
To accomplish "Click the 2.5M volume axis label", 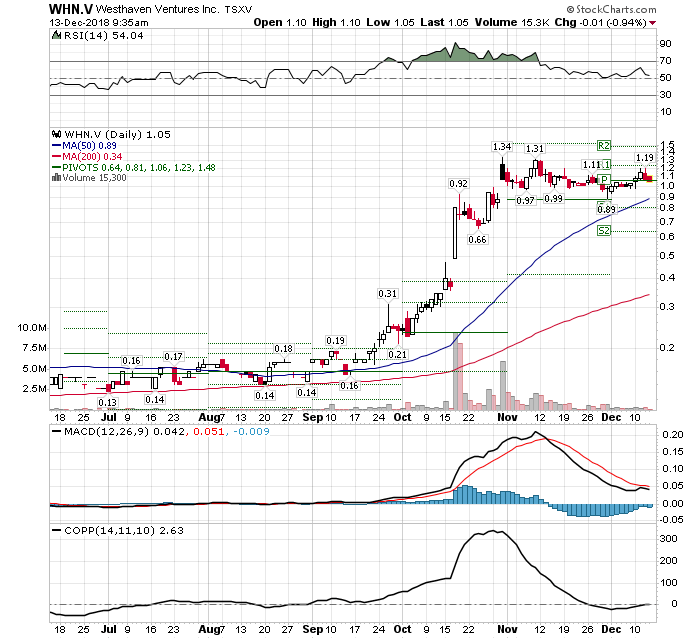I will coord(34,388).
